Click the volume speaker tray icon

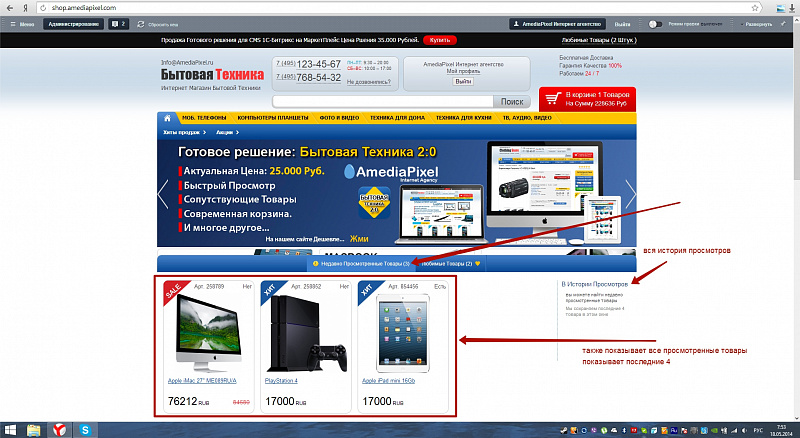(744, 431)
